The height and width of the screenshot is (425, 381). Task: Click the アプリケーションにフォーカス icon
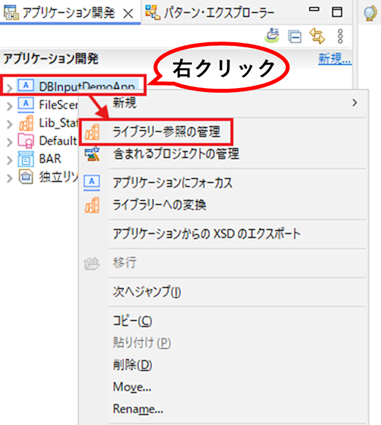click(x=92, y=183)
